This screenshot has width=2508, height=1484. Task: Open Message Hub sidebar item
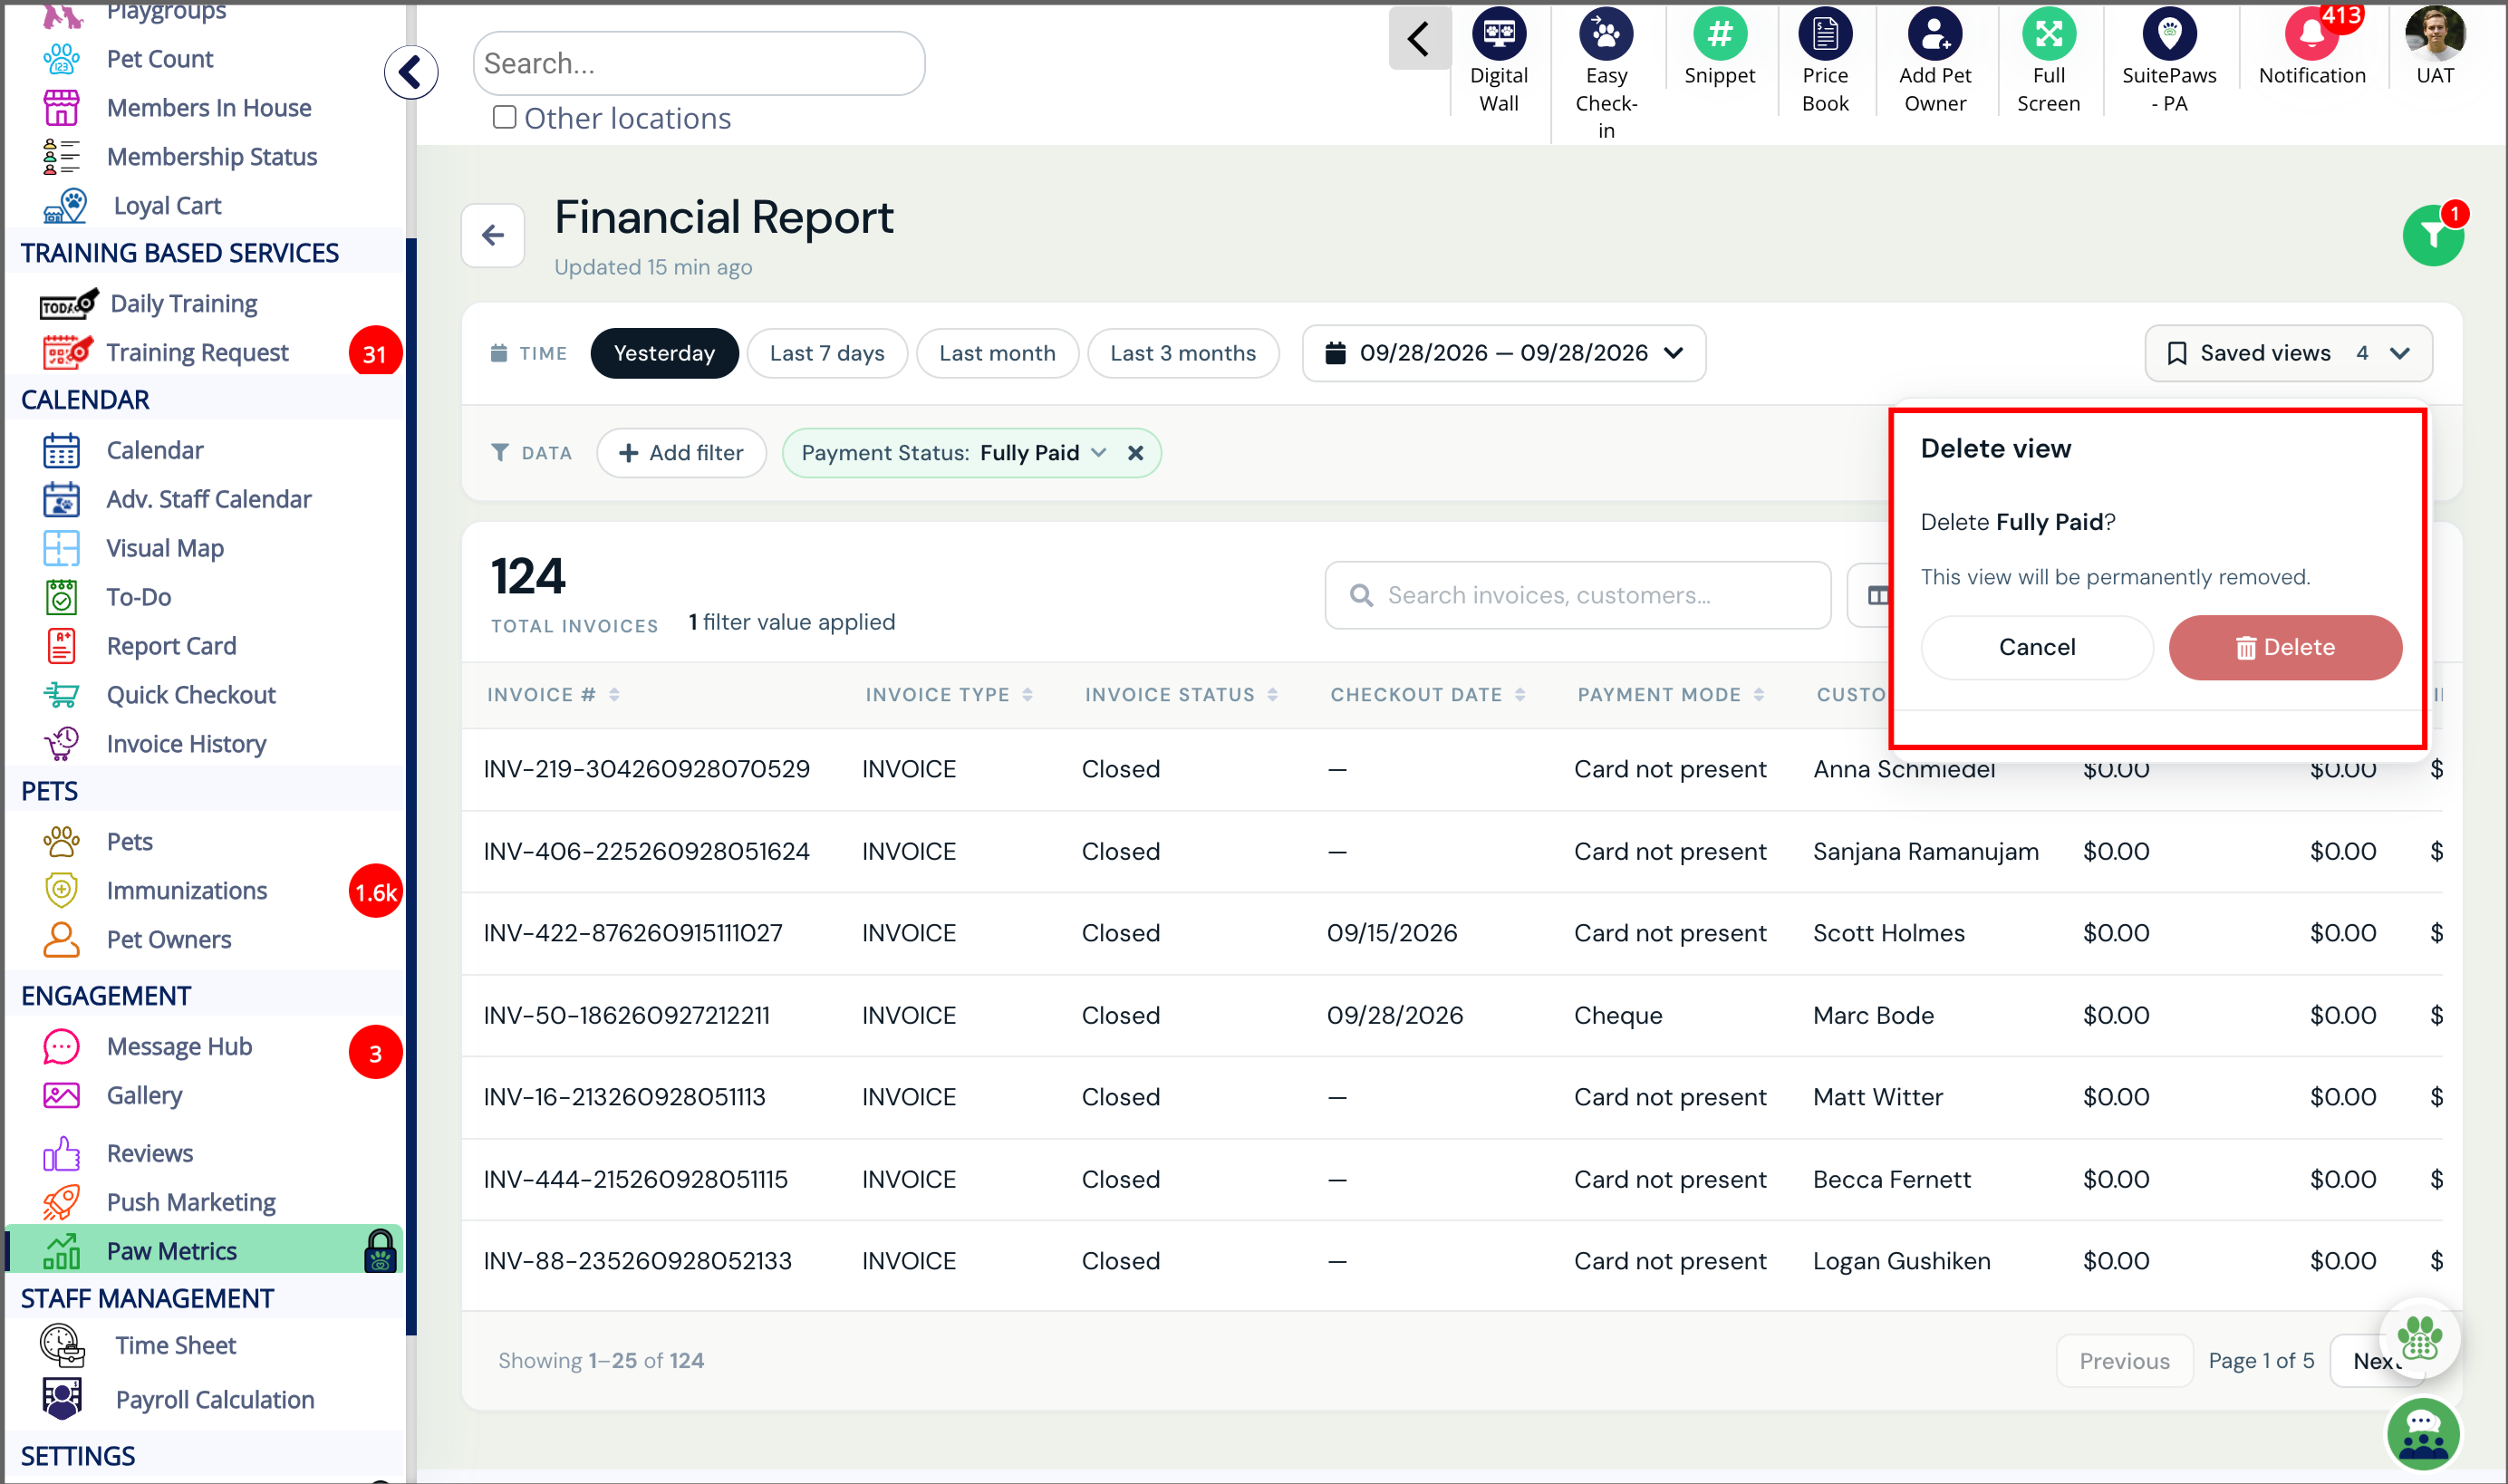tap(179, 1046)
